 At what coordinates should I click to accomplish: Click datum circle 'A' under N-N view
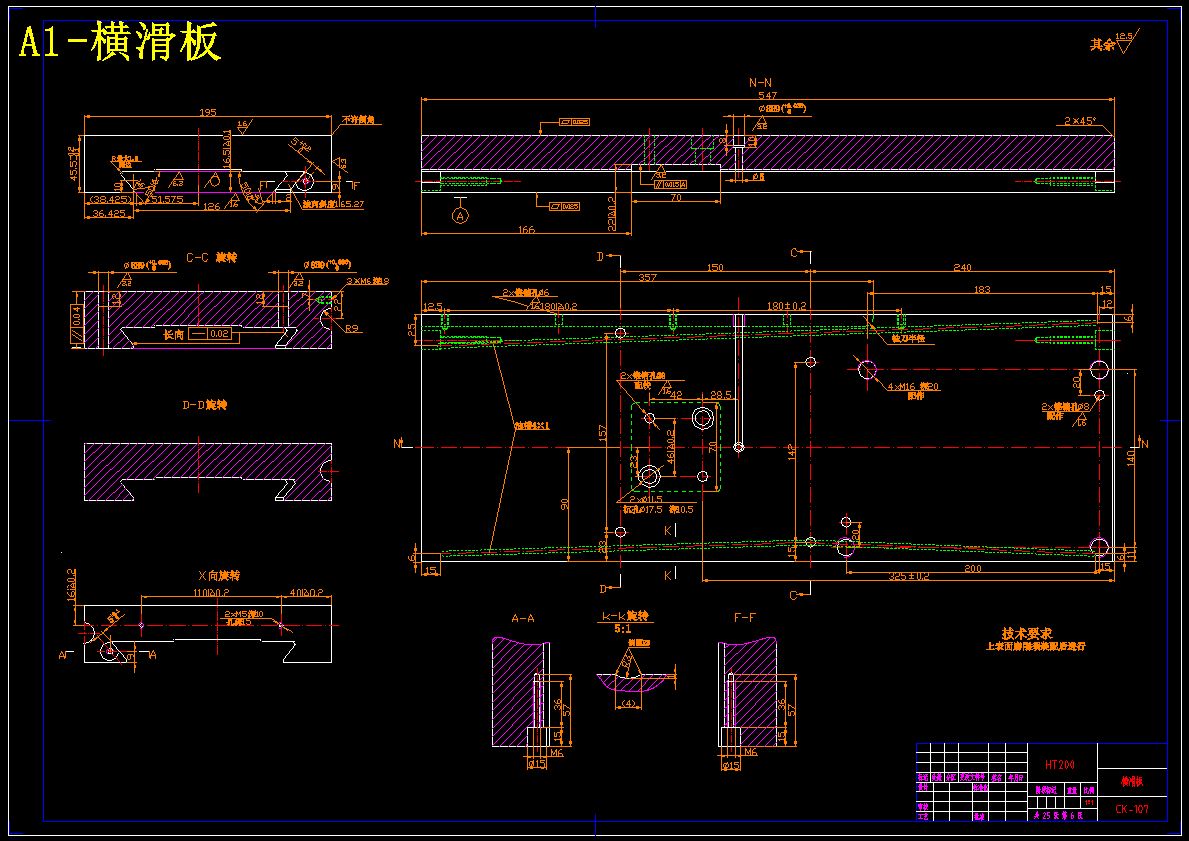point(461,216)
